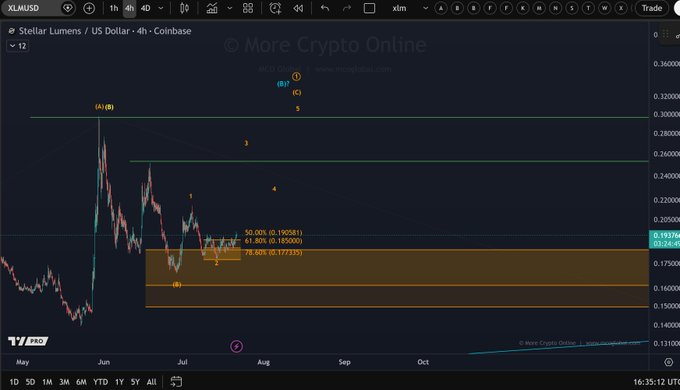Open time axis settings gear icon

669,362
